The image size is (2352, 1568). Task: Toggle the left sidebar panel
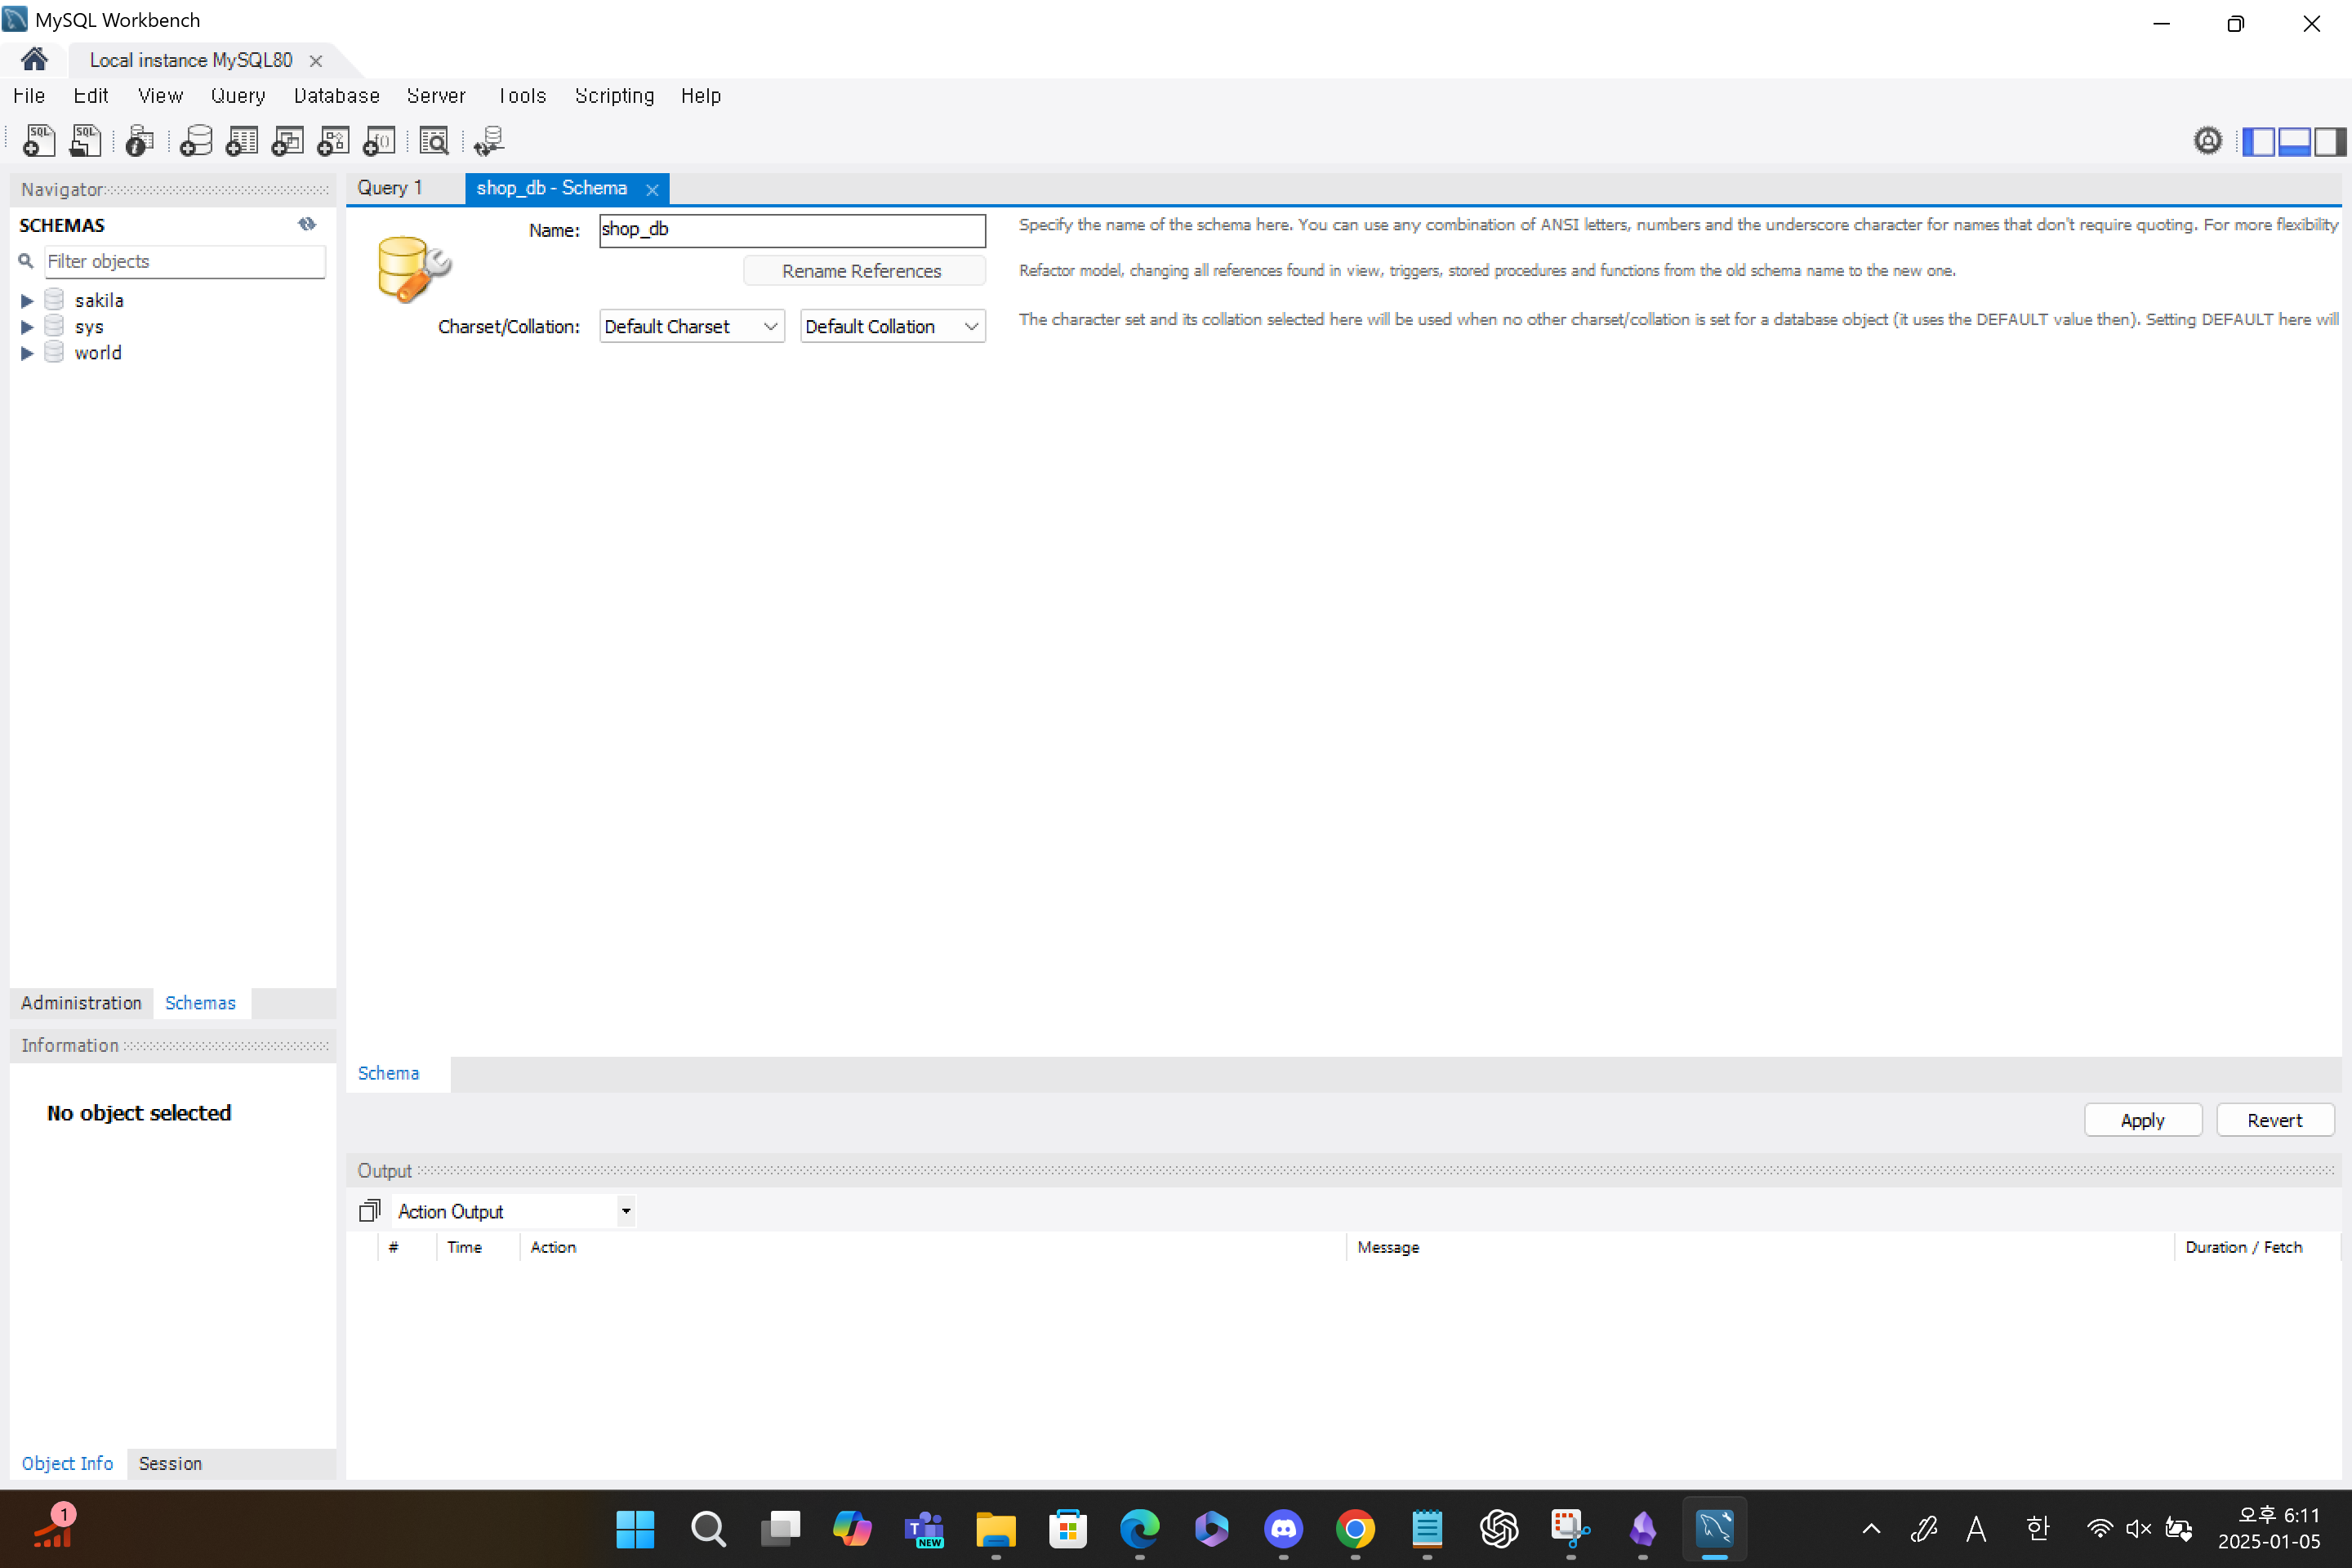[2258, 141]
